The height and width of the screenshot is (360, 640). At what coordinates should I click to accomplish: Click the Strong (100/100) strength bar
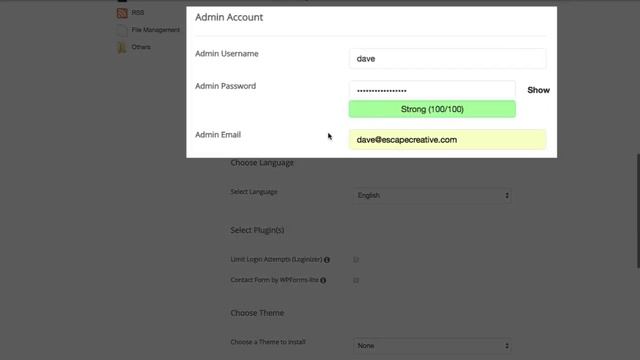pos(432,109)
